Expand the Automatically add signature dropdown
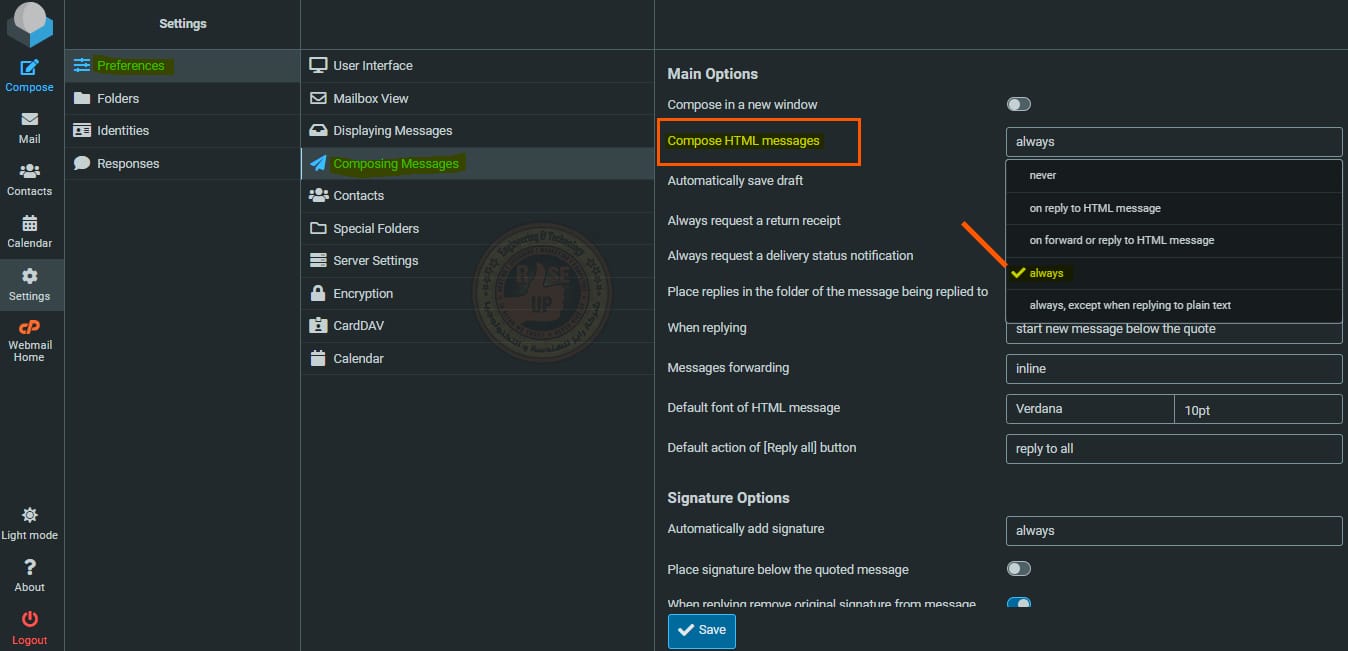Screen dimensions: 1348x651 (1173, 531)
